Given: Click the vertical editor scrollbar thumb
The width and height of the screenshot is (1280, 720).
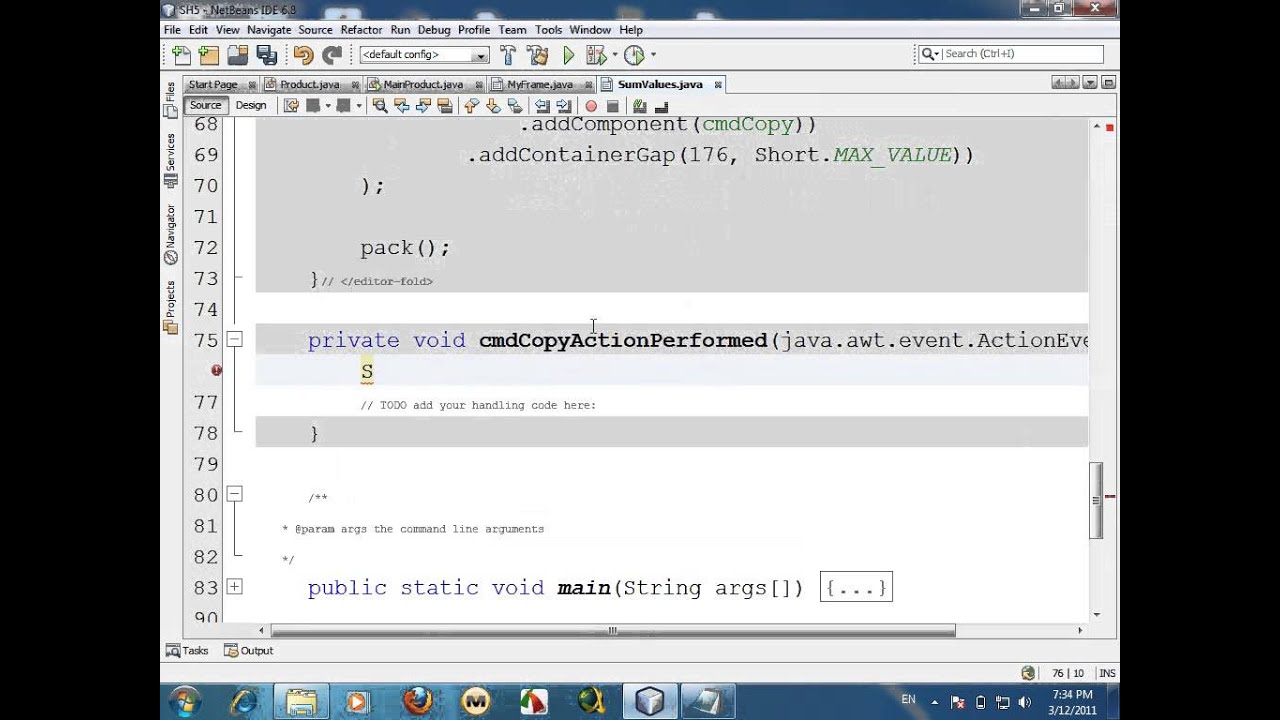Looking at the screenshot, I should [1096, 500].
